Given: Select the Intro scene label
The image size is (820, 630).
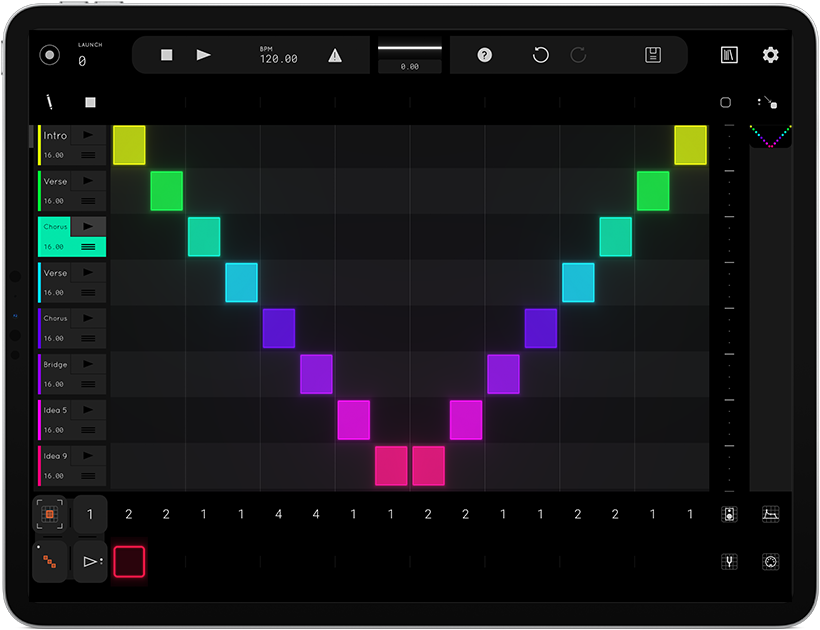Looking at the screenshot, I should click(55, 135).
